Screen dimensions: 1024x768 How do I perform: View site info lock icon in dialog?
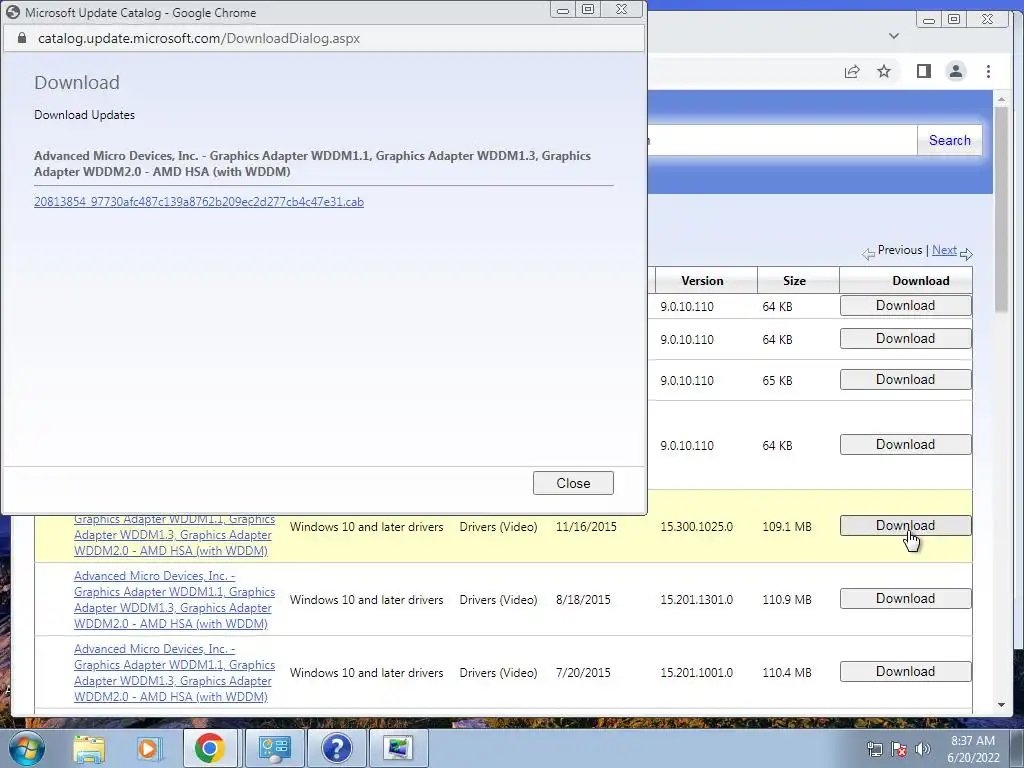coord(22,39)
